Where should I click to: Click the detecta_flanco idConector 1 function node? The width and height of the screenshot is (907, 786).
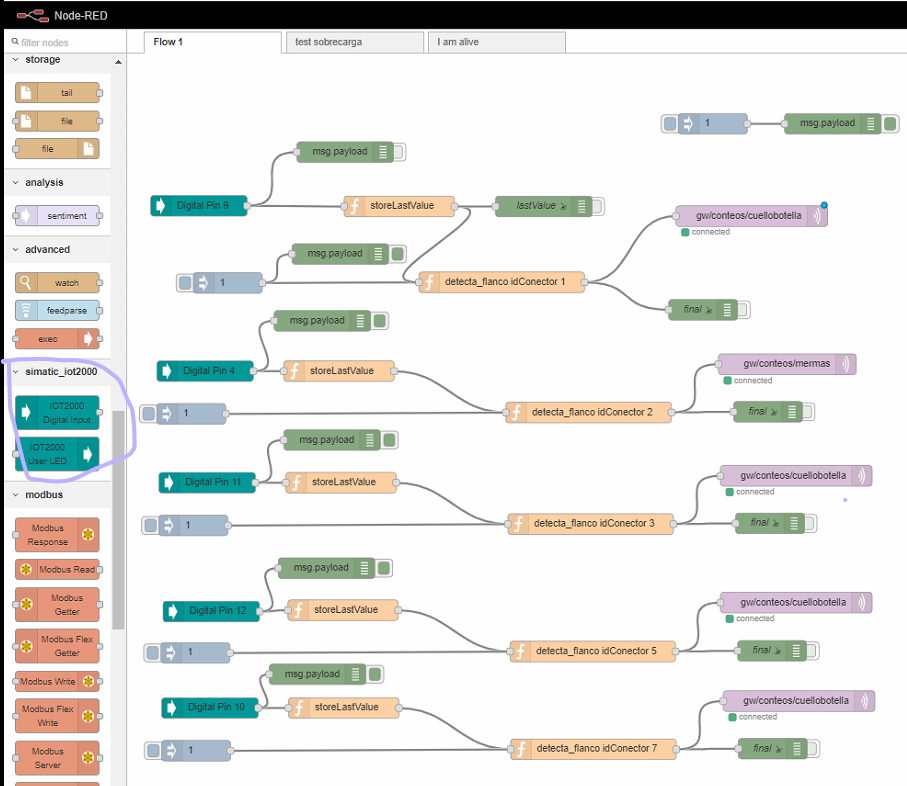pyautogui.click(x=502, y=282)
